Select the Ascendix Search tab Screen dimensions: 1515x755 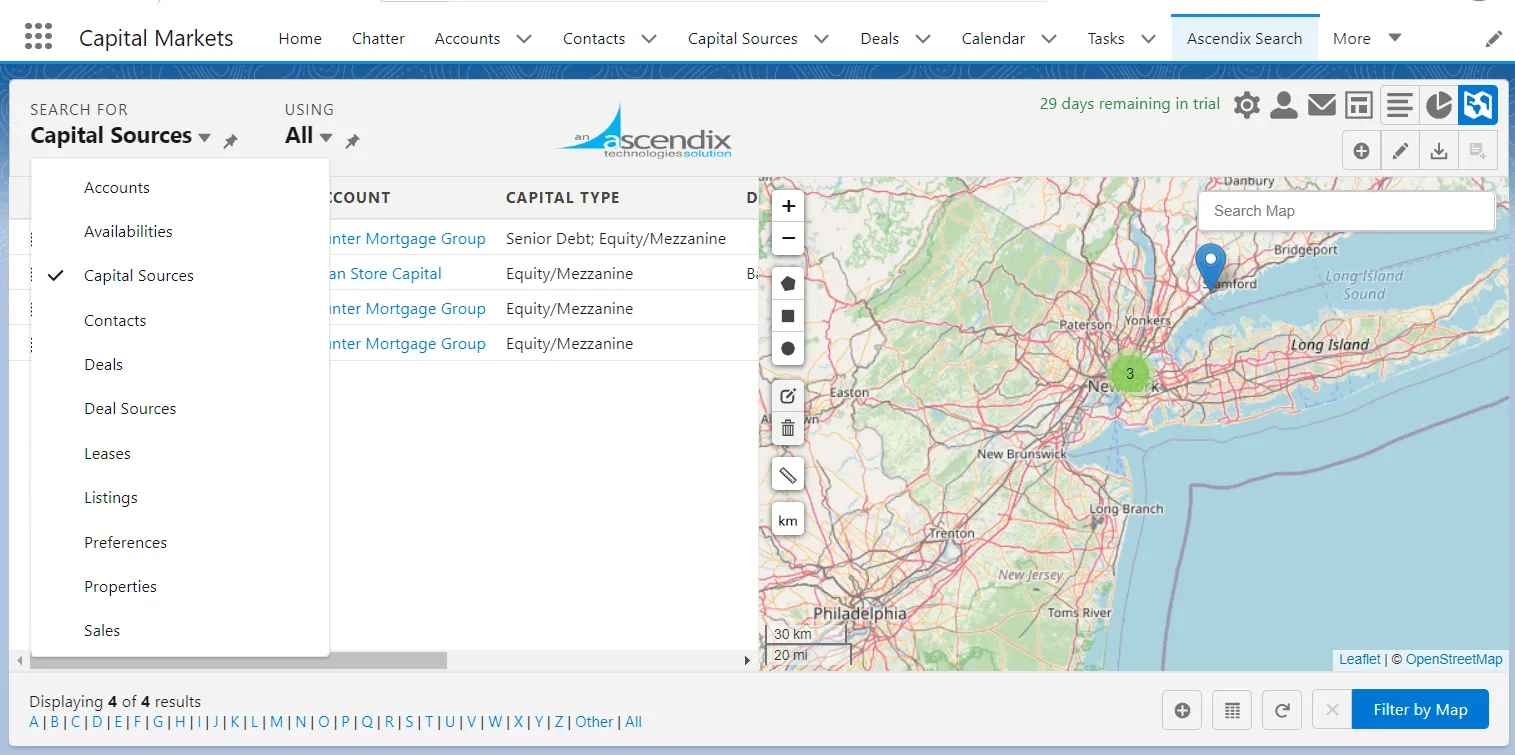[1245, 39]
